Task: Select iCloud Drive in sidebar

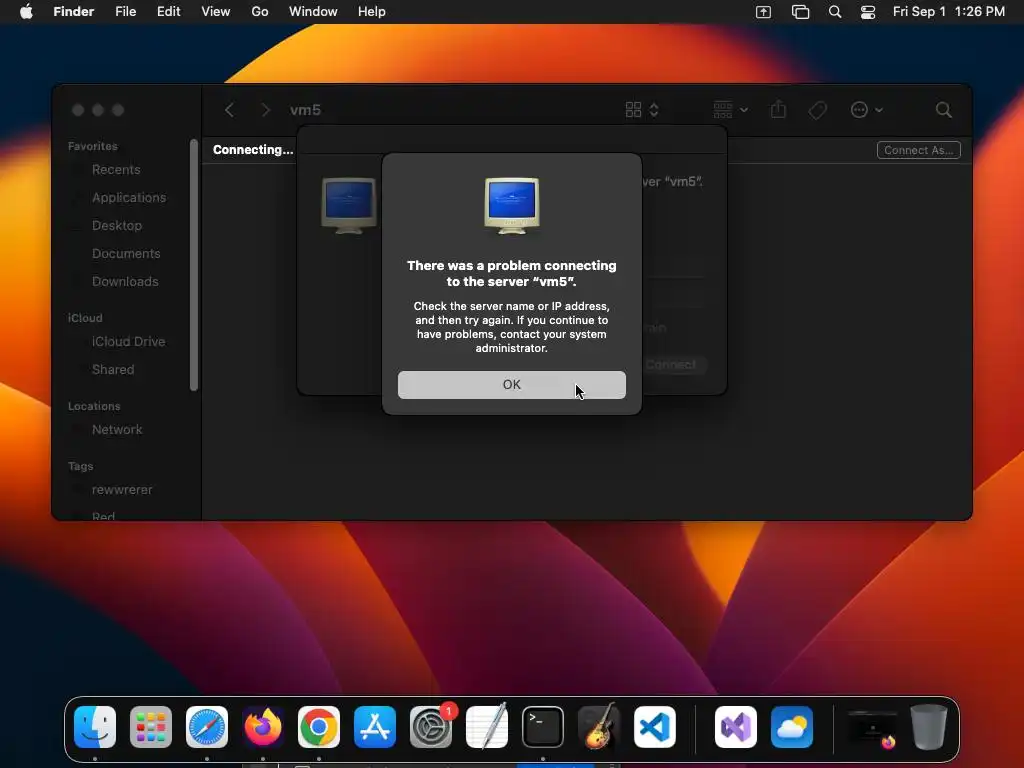Action: (x=128, y=342)
